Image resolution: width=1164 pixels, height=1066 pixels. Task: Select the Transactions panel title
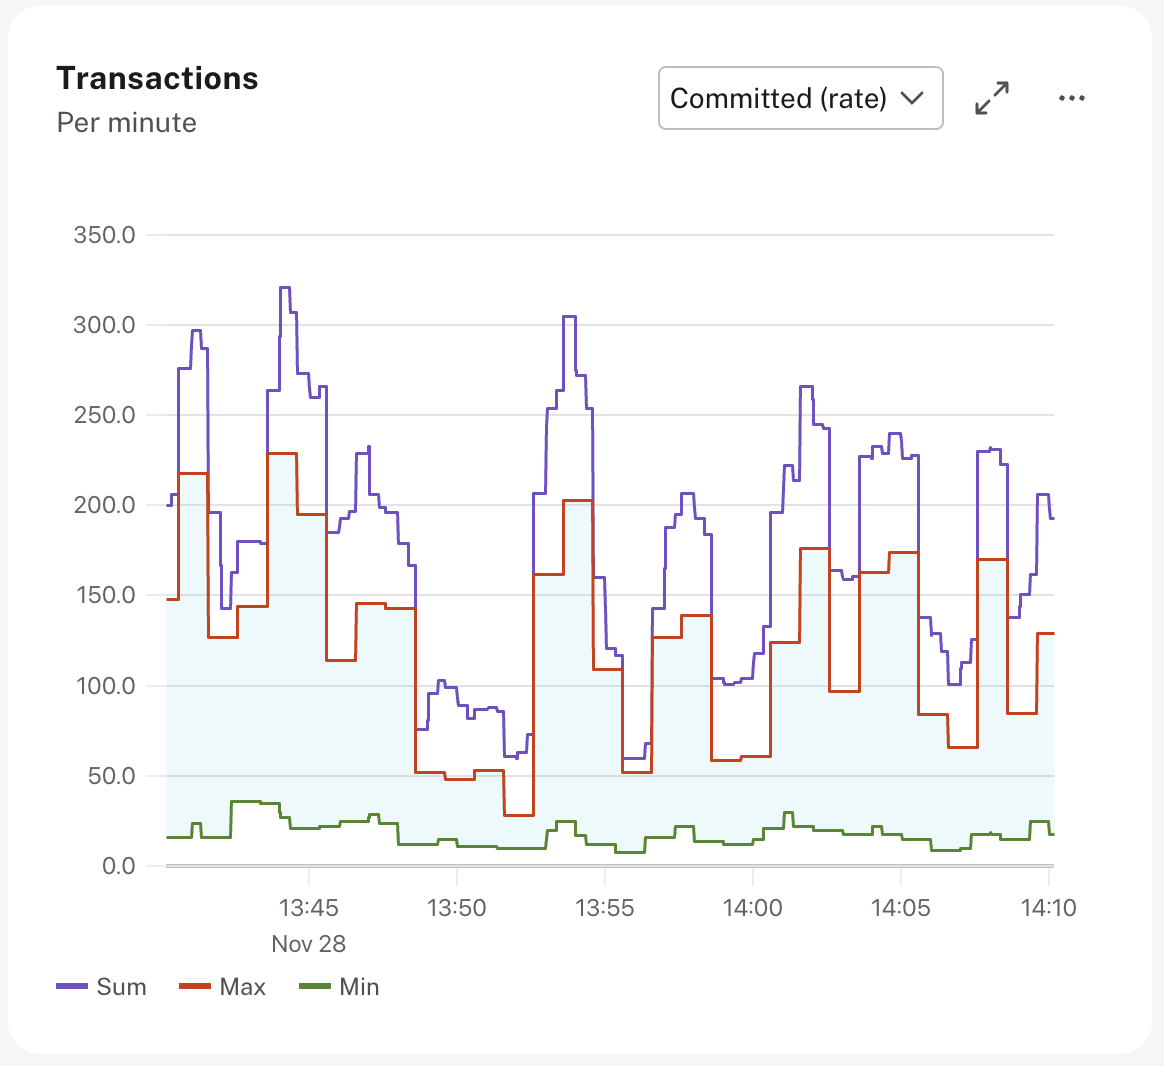pyautogui.click(x=158, y=78)
